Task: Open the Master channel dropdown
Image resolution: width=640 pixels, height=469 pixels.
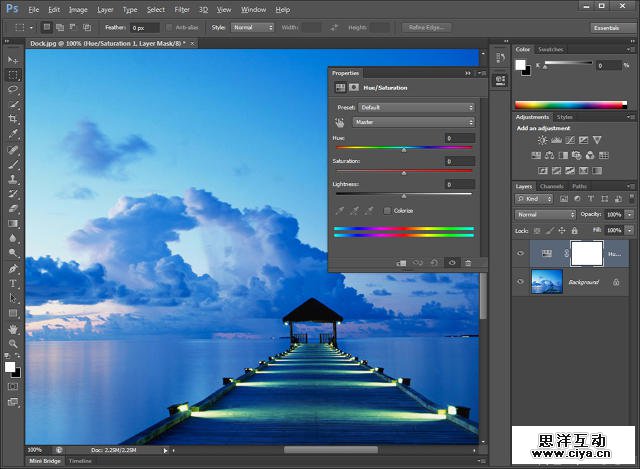Action: (413, 122)
